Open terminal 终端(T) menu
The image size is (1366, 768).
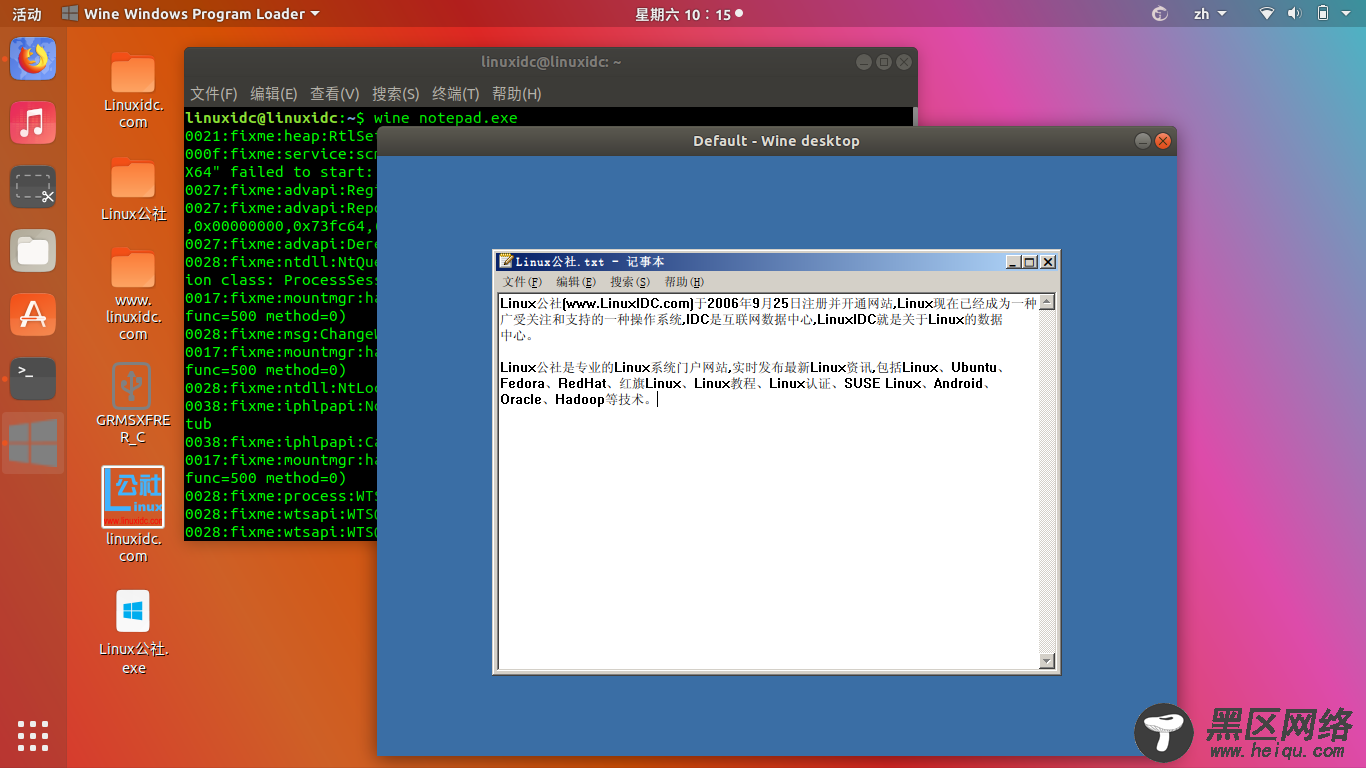[x=456, y=93]
